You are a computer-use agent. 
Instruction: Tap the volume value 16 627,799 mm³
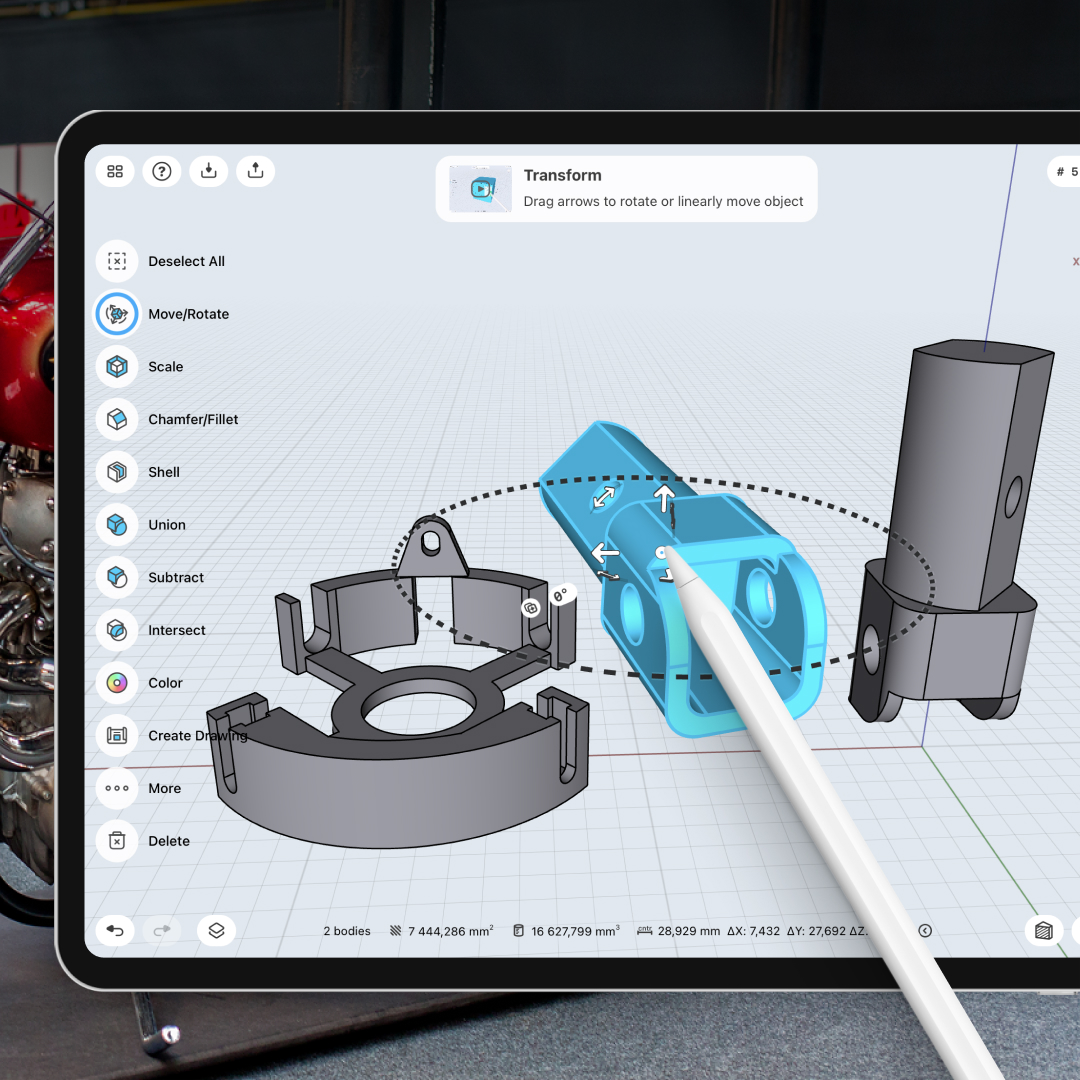point(575,931)
